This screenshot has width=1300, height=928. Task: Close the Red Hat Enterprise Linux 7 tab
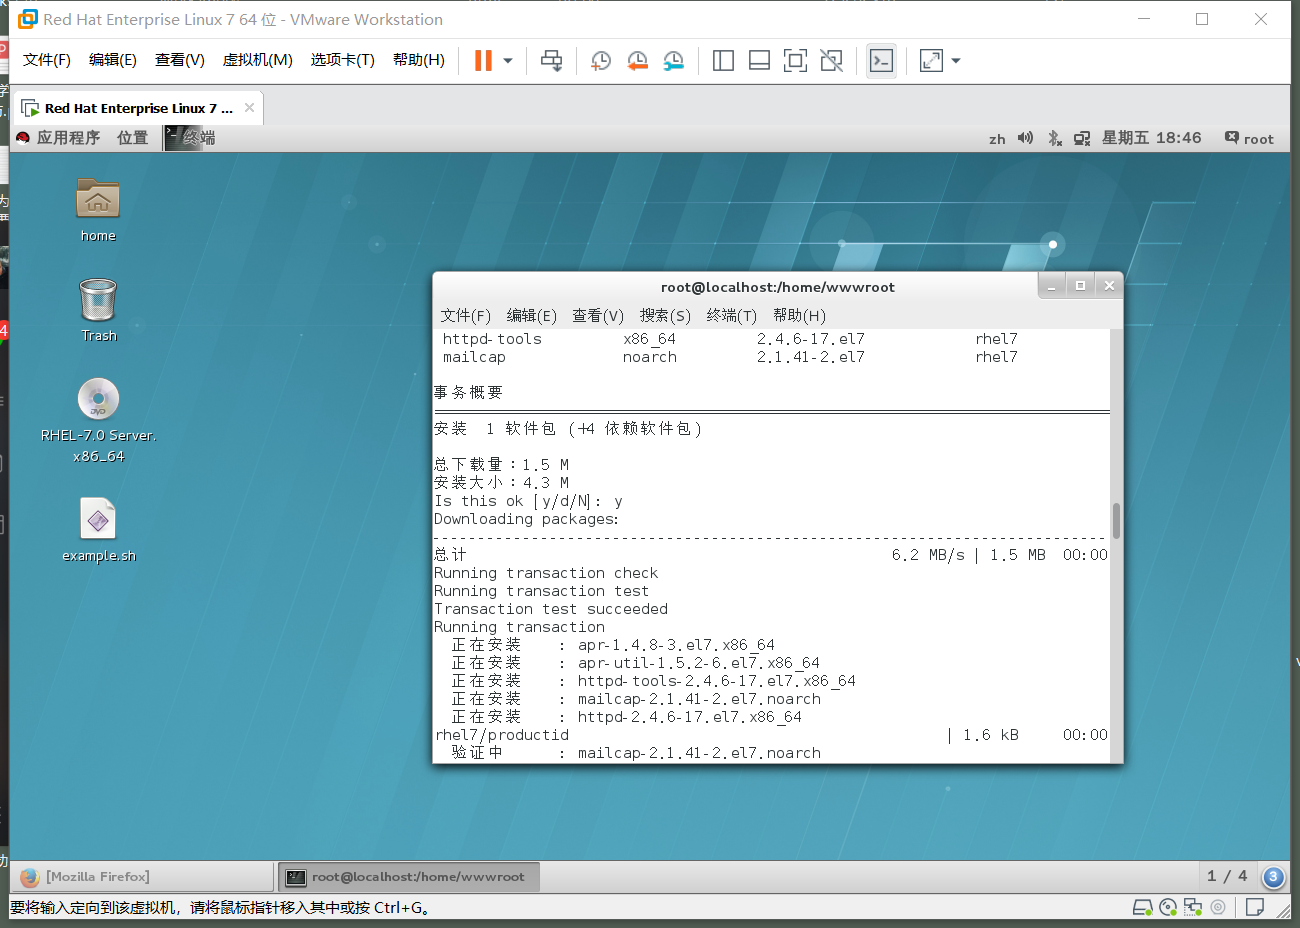click(x=249, y=108)
